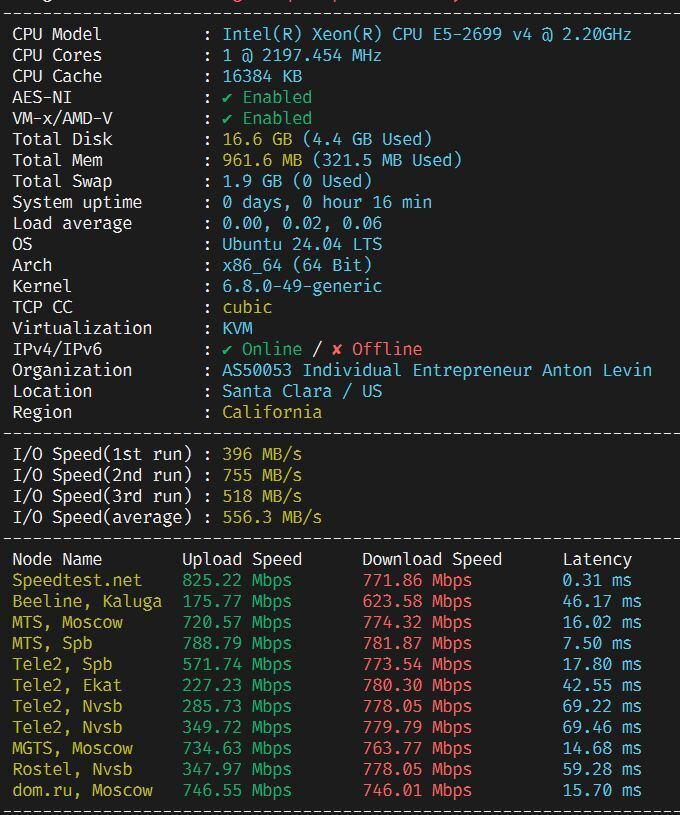Click the Download Speed column header
Viewport: 680px width, 815px height.
click(x=432, y=559)
